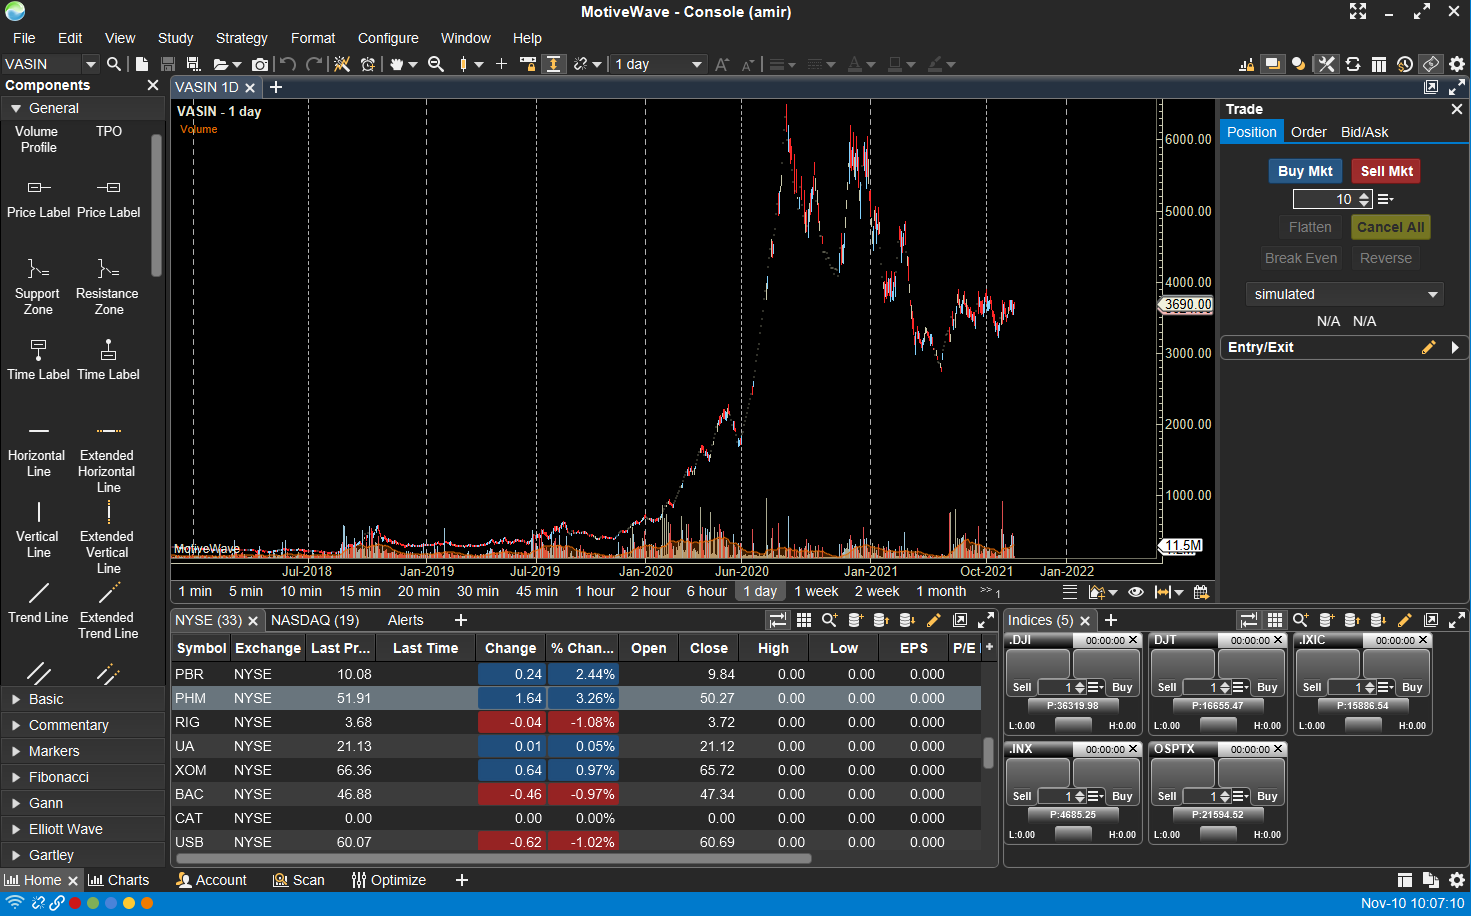
Task: Open the Scan page at bottom
Action: (x=299, y=880)
